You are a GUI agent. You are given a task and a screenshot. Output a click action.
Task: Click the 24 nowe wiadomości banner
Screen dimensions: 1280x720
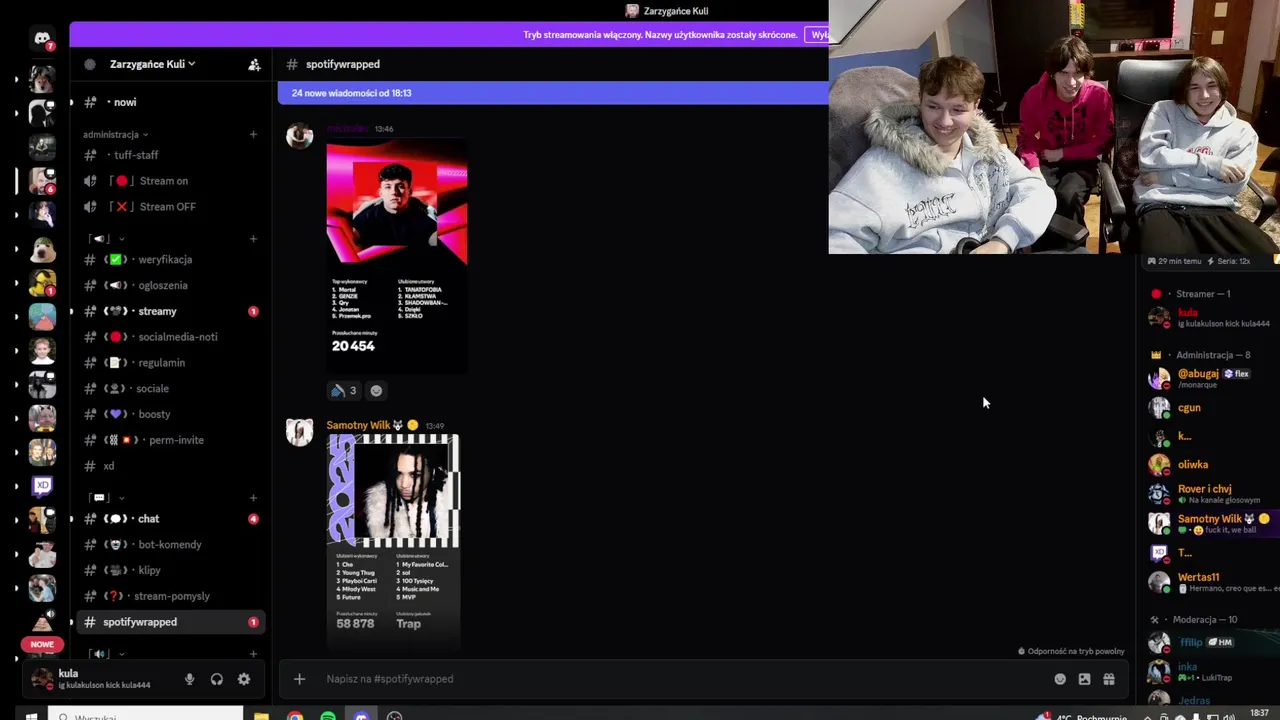point(553,93)
